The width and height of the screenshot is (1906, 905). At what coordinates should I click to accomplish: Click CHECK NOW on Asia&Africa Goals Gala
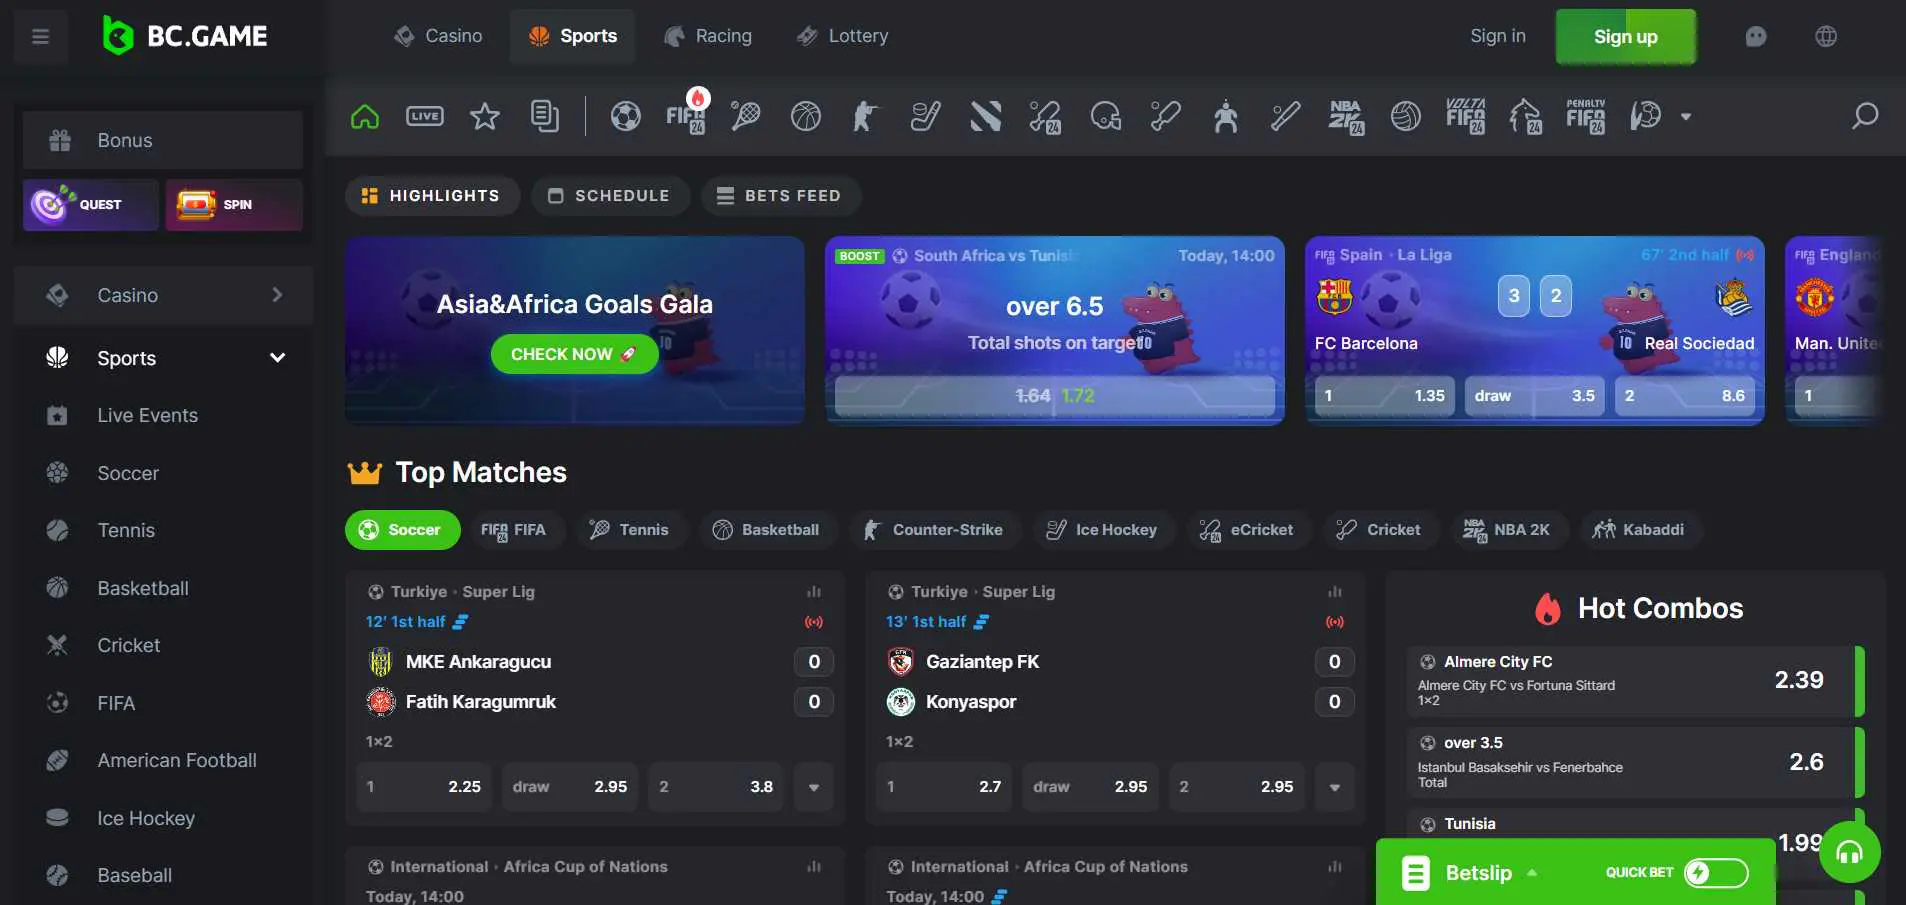click(573, 354)
